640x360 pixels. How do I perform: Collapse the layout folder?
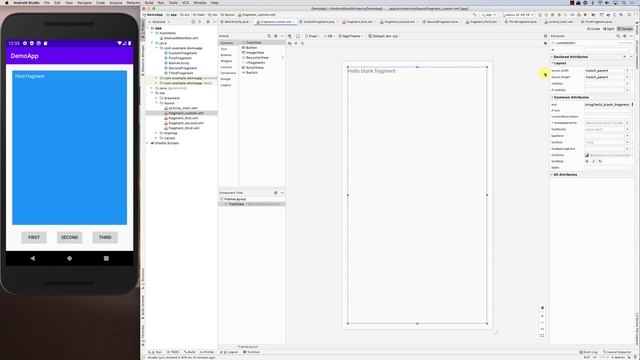[x=156, y=103]
